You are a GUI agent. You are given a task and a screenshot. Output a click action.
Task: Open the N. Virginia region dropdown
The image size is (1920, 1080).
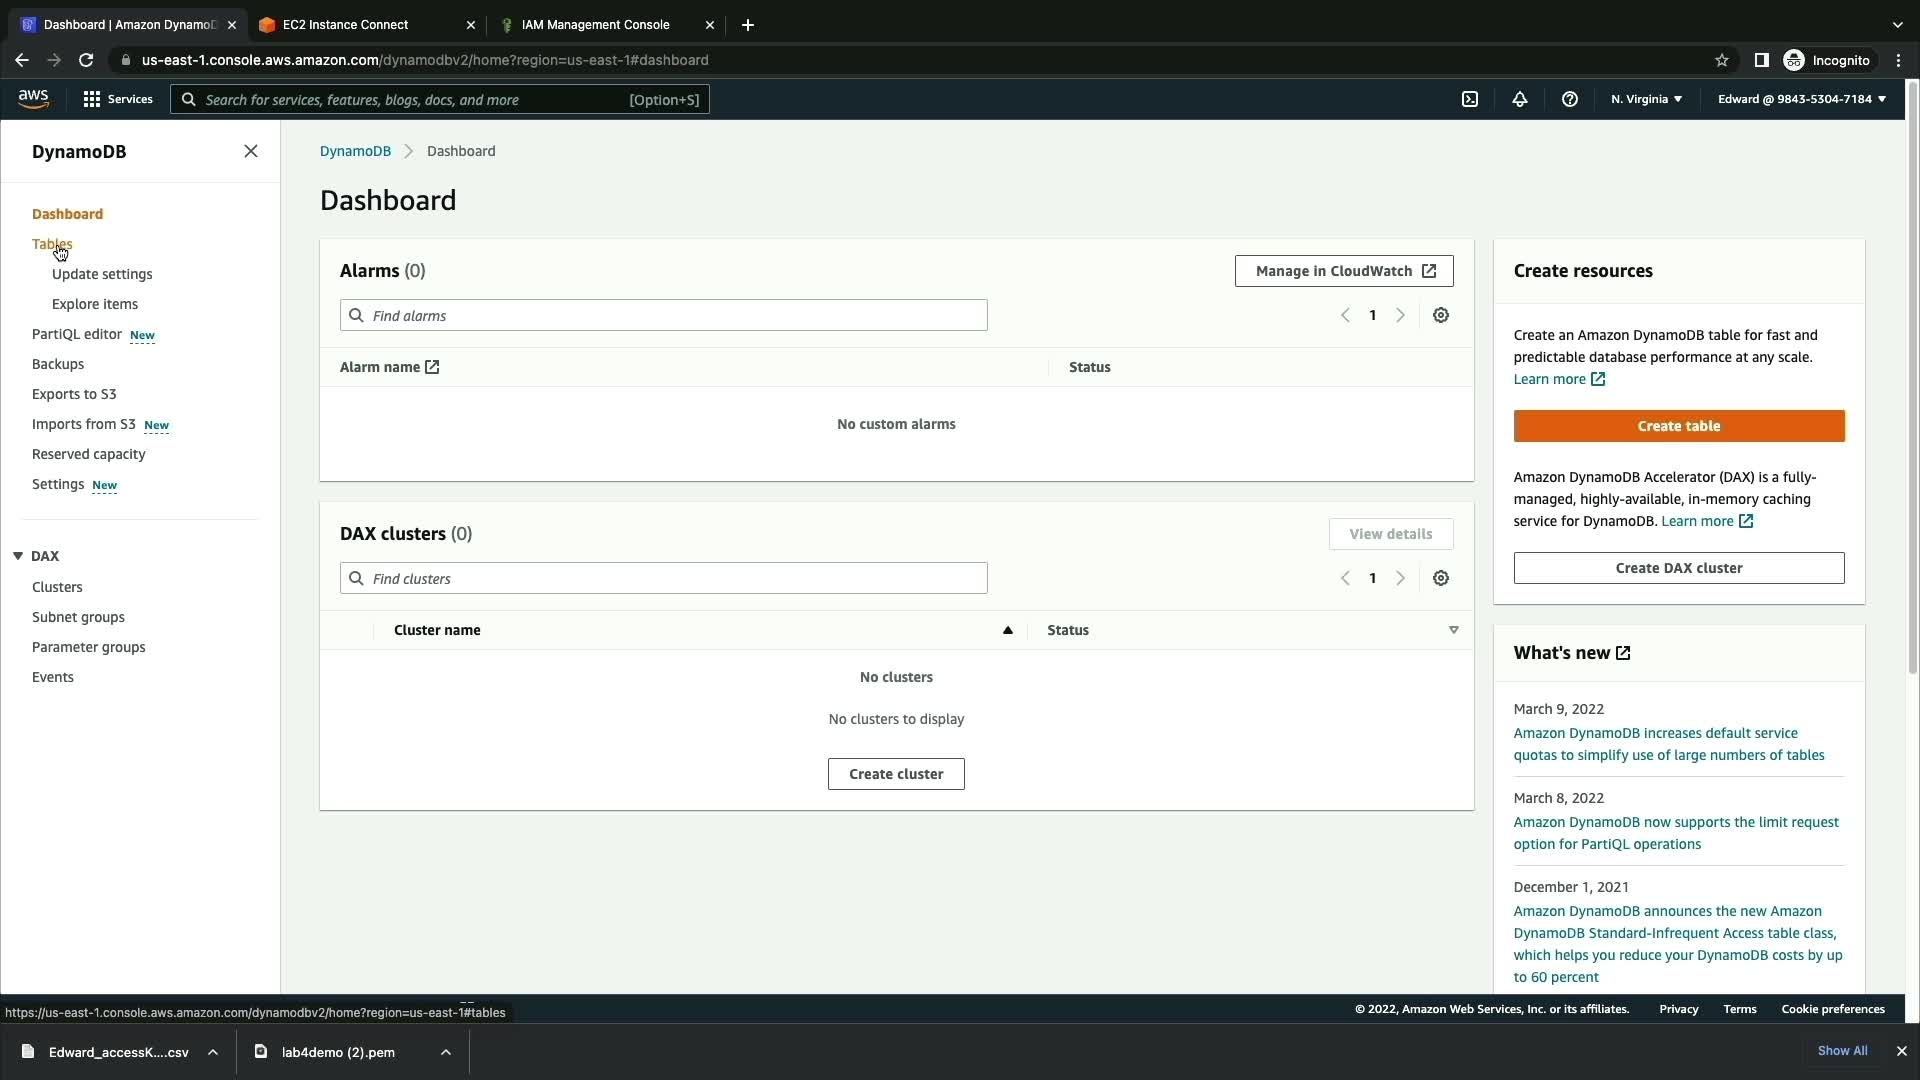pos(1646,99)
